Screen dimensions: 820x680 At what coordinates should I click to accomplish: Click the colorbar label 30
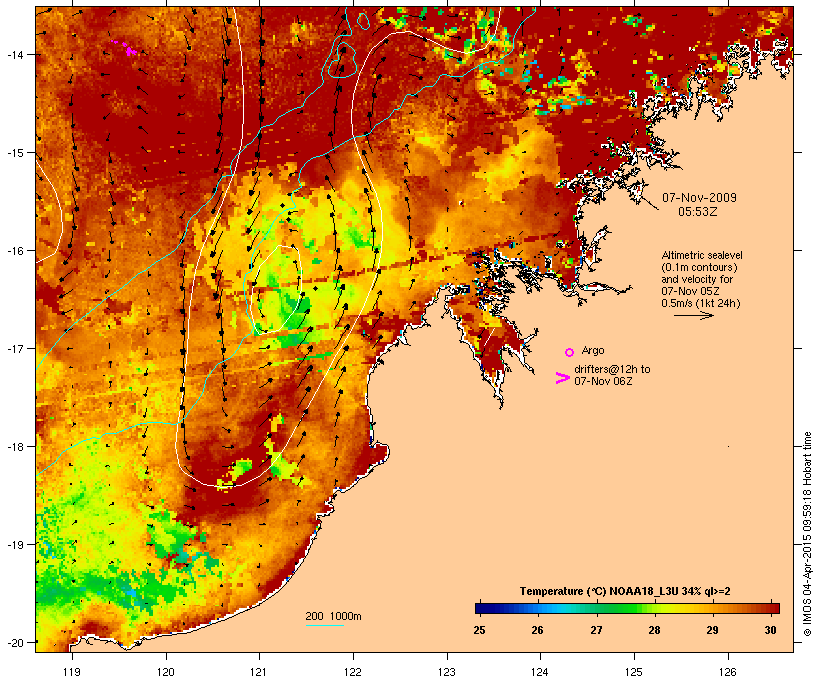point(770,630)
